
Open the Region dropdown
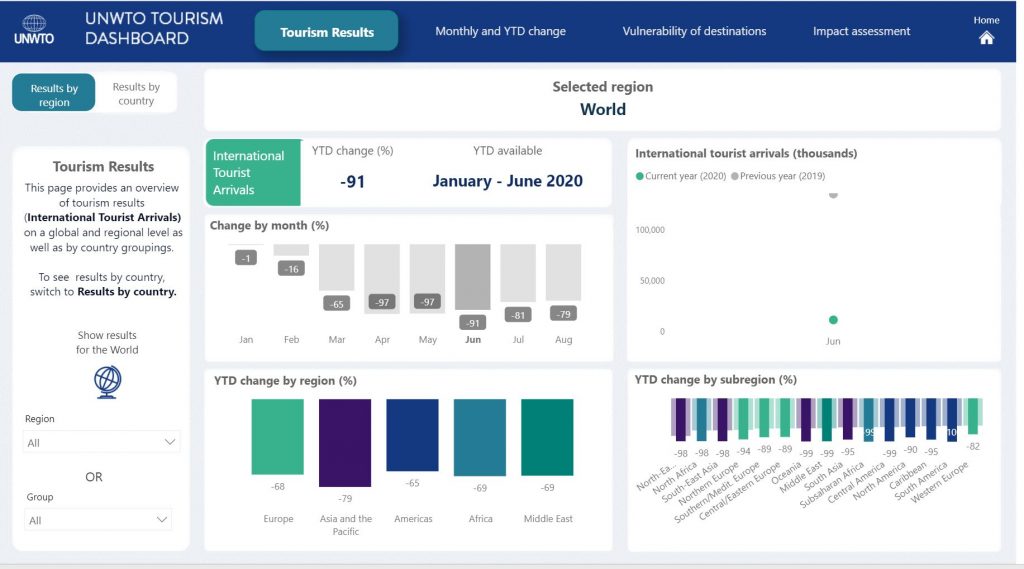click(x=102, y=442)
